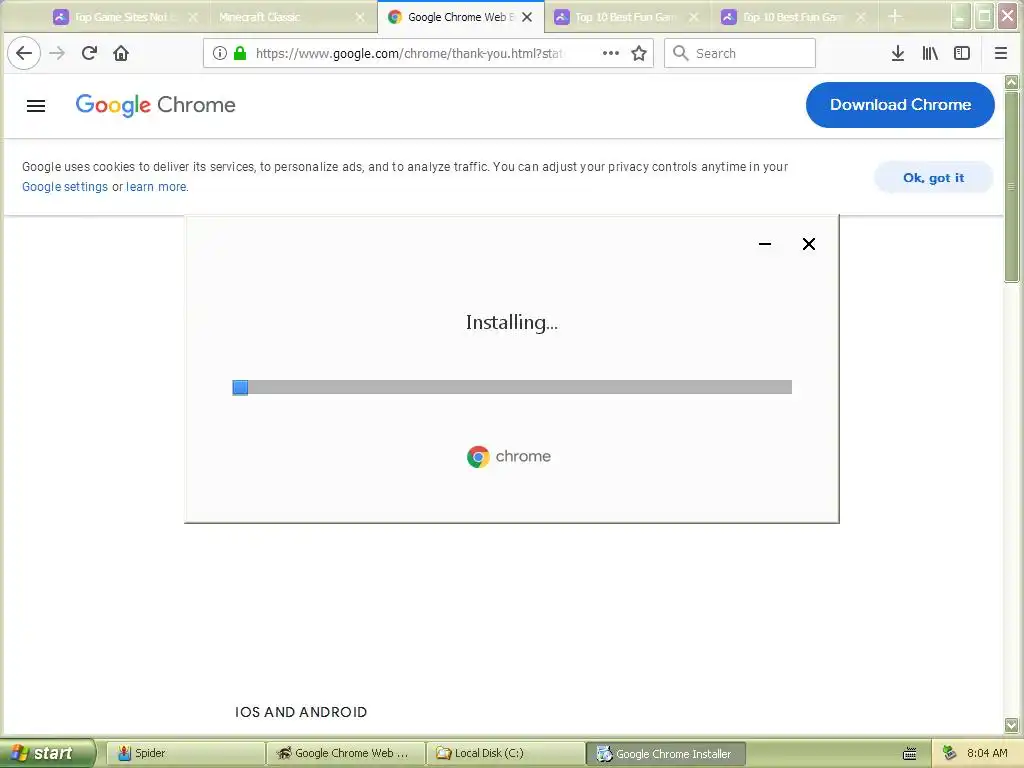The height and width of the screenshot is (768, 1024).
Task: Select Google Chrome Installer taskbar item
Action: click(x=665, y=754)
